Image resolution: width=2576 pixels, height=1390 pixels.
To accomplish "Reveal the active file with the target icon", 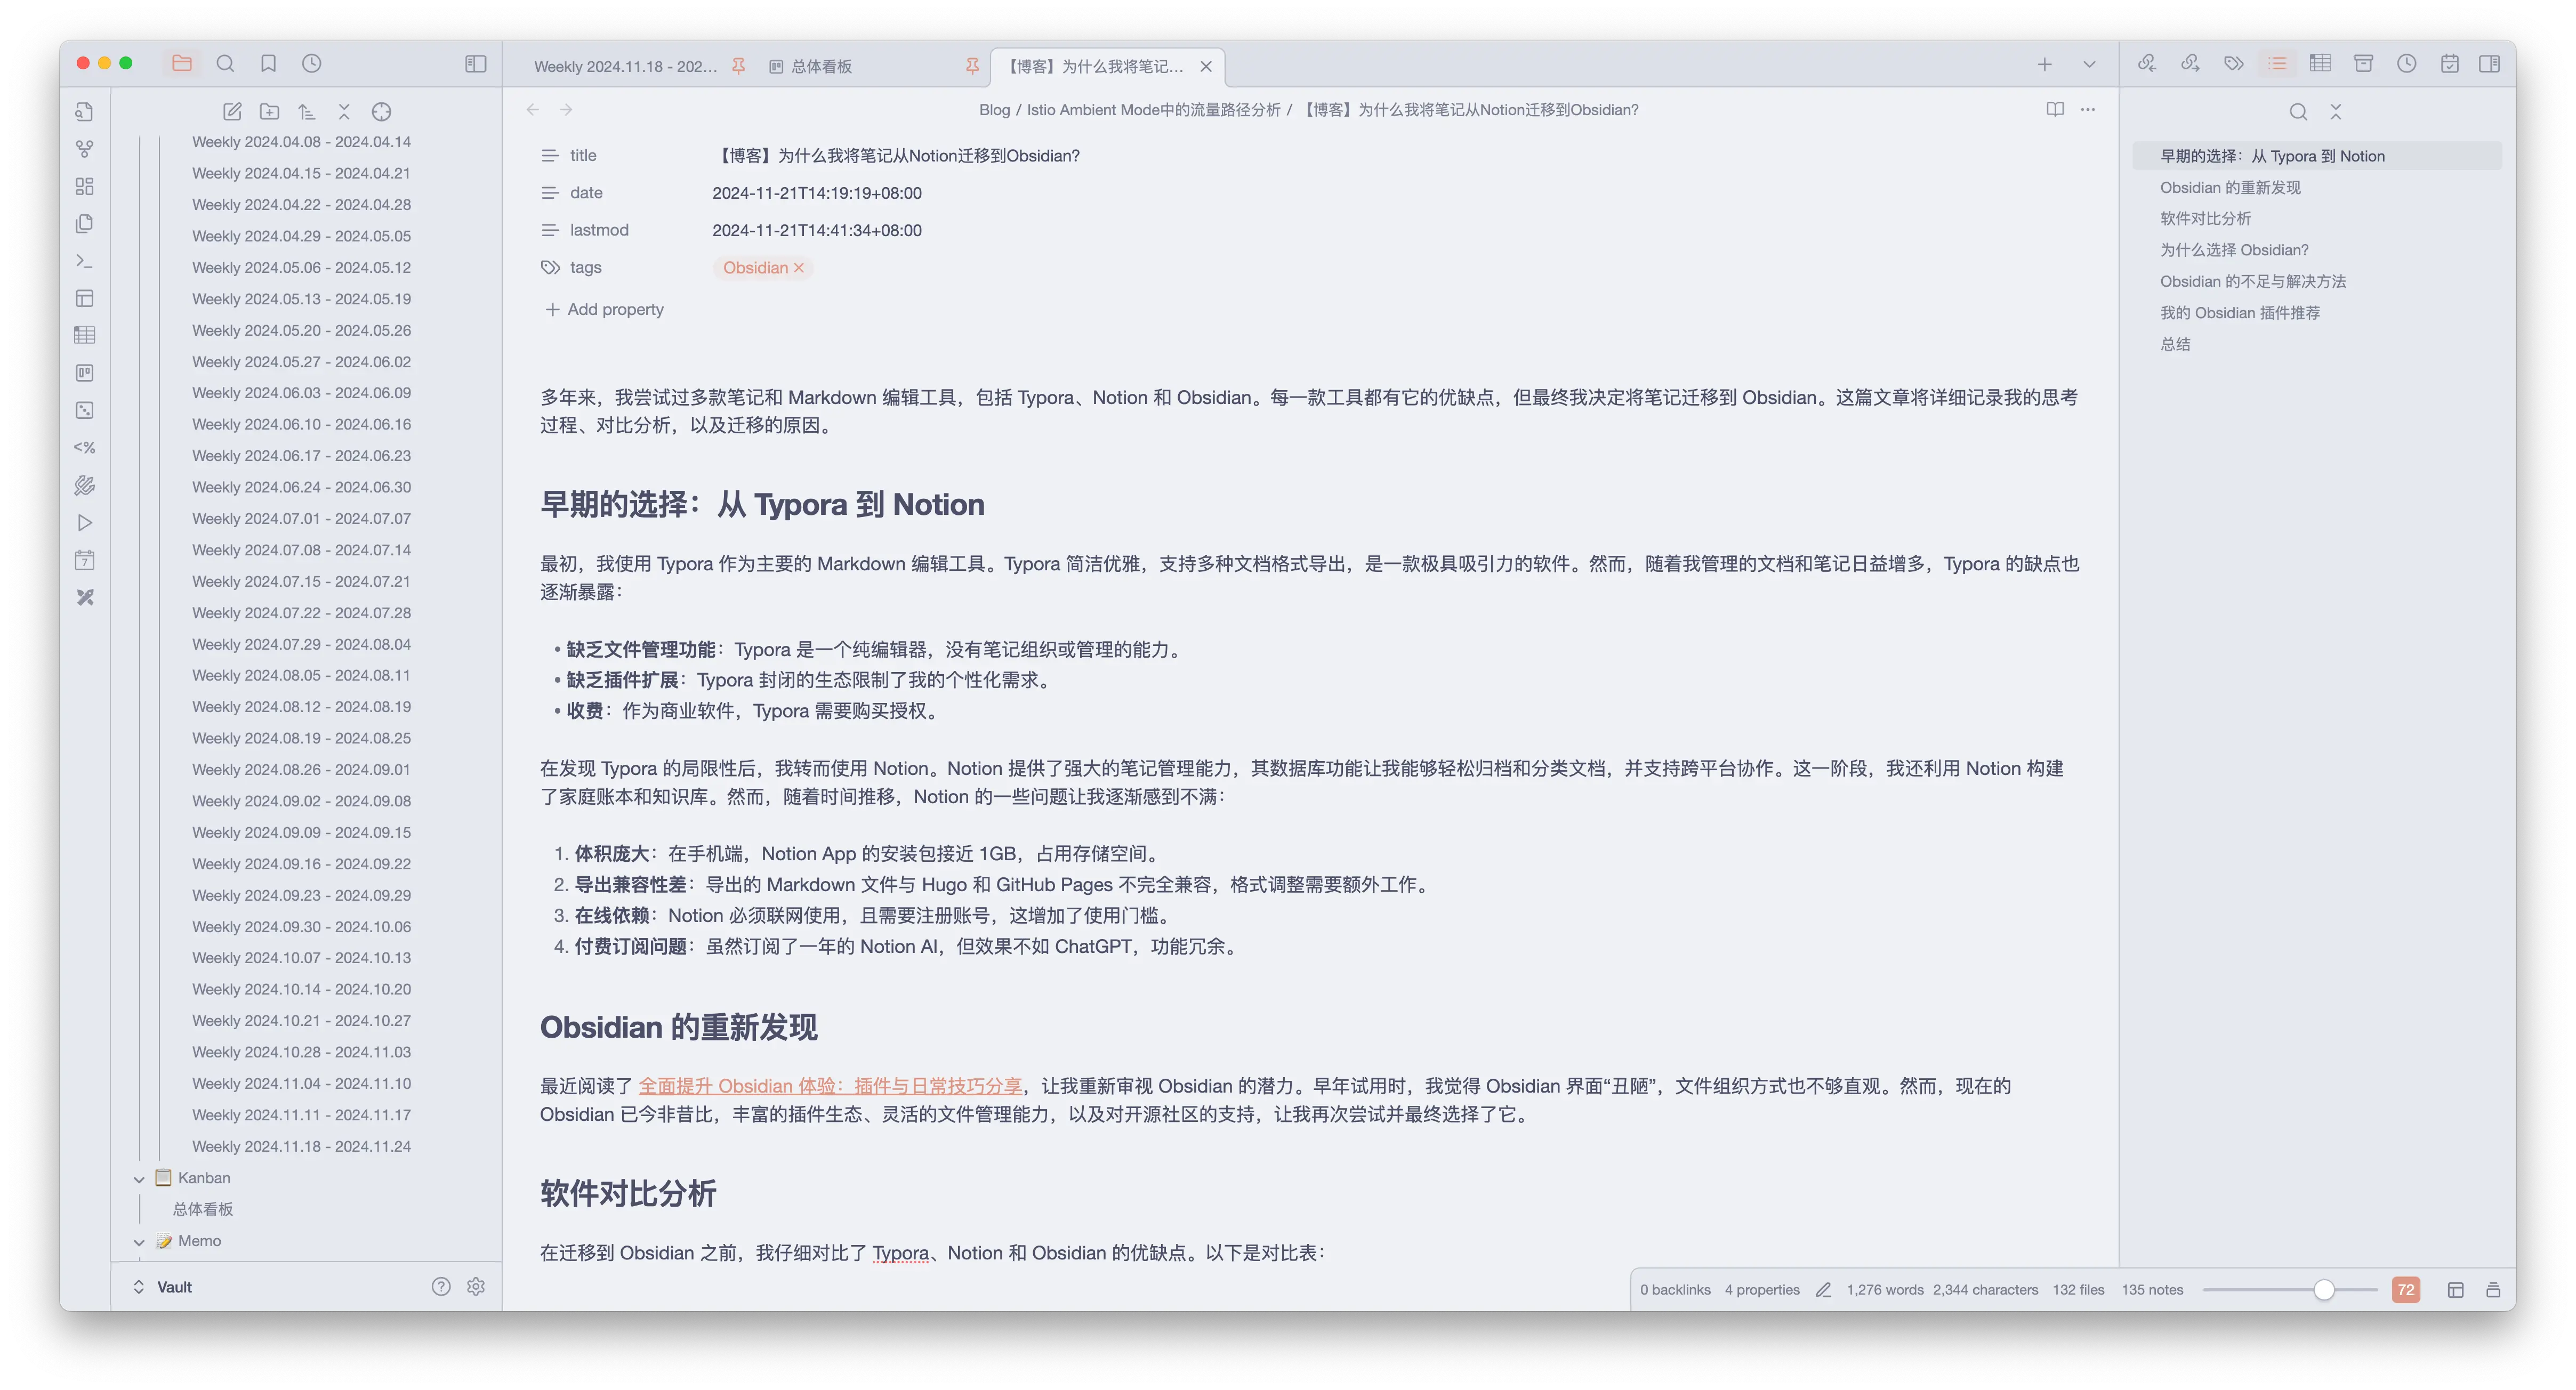I will pos(381,112).
